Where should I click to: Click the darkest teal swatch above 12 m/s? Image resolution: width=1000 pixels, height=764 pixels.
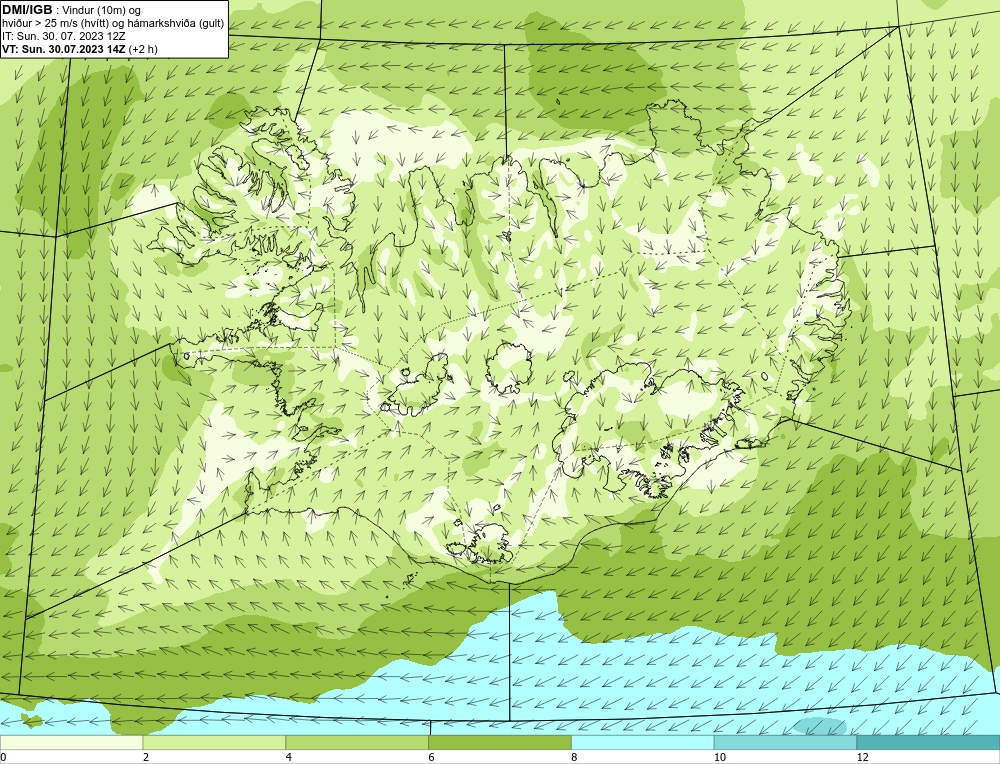click(929, 742)
